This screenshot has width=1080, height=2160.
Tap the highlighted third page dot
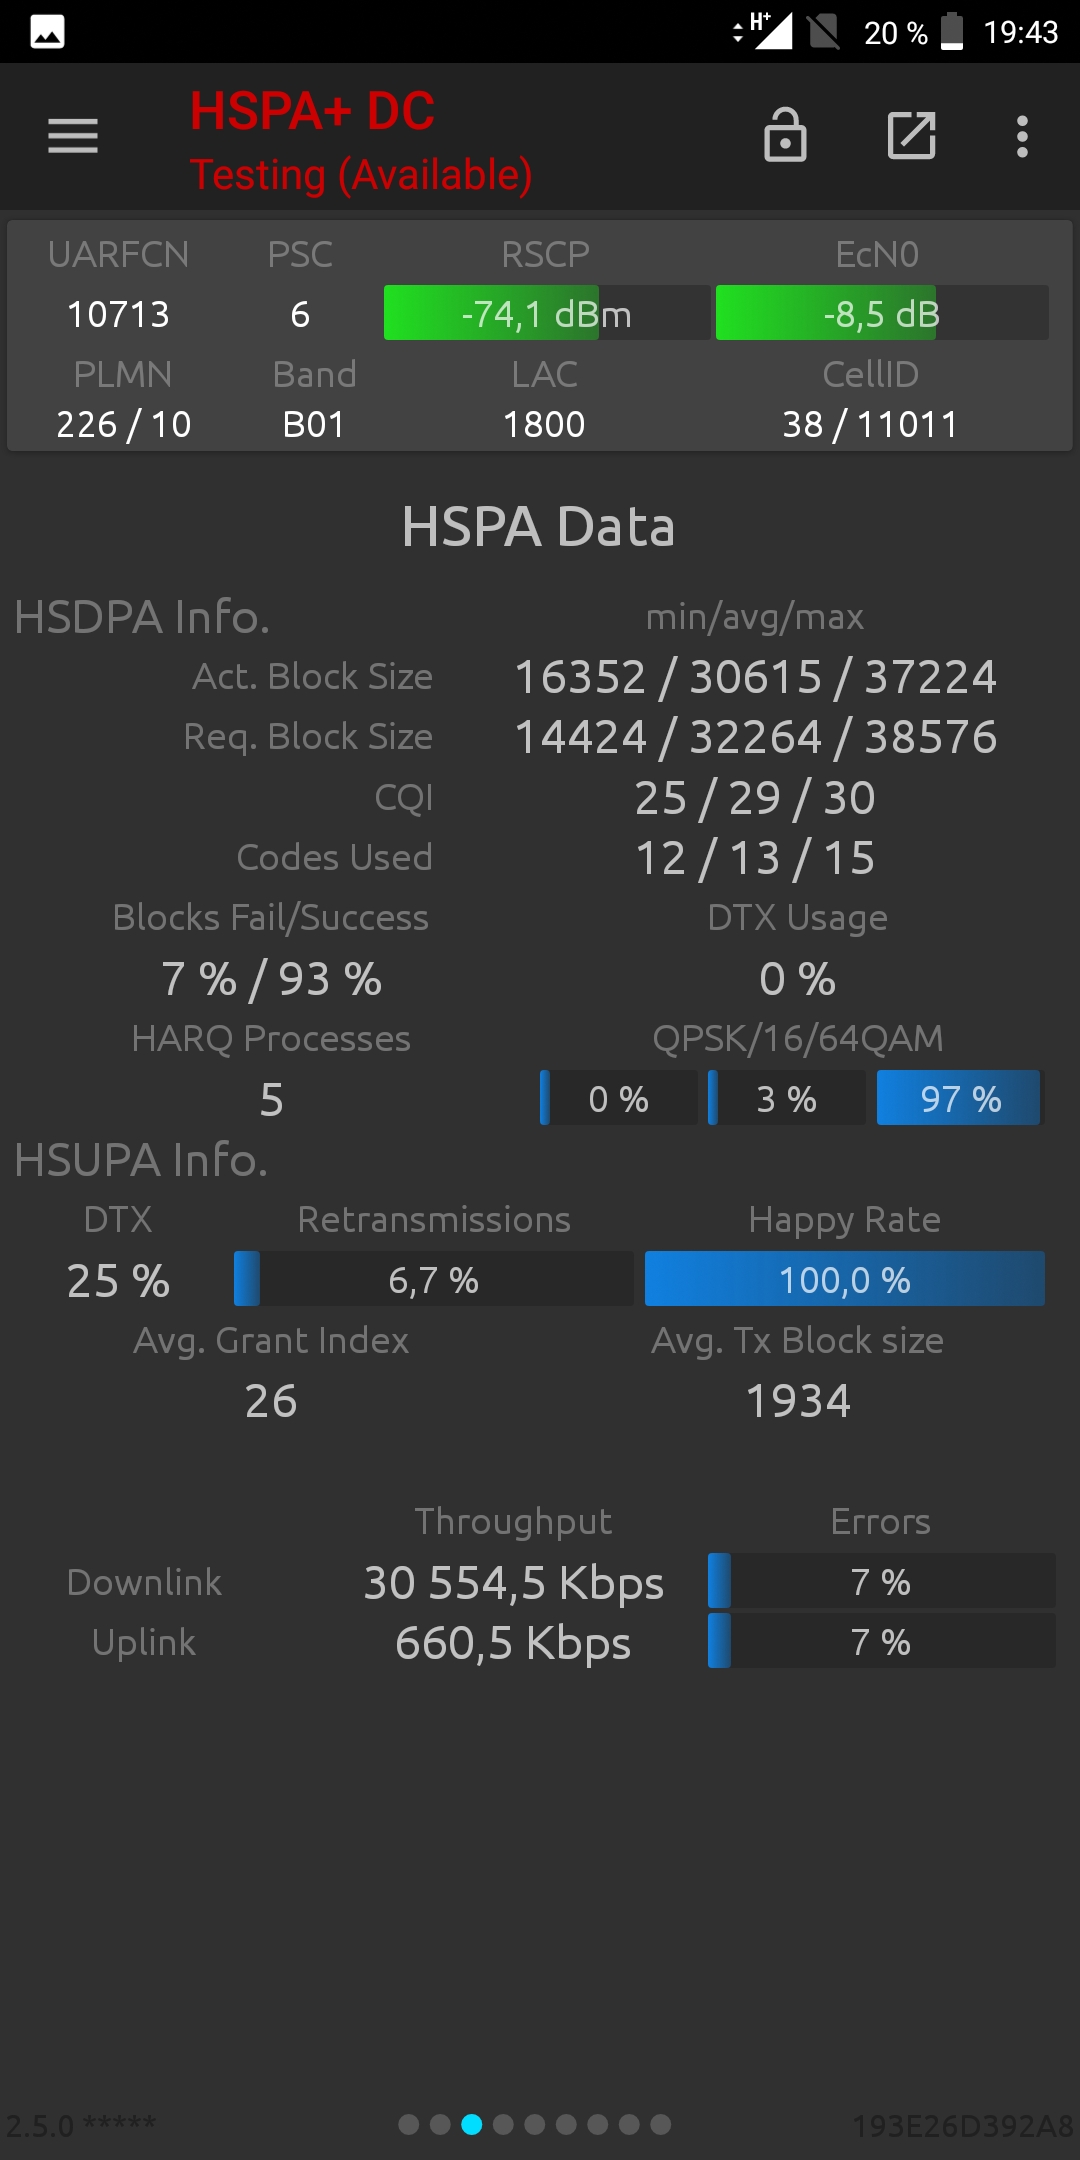[x=471, y=2124]
